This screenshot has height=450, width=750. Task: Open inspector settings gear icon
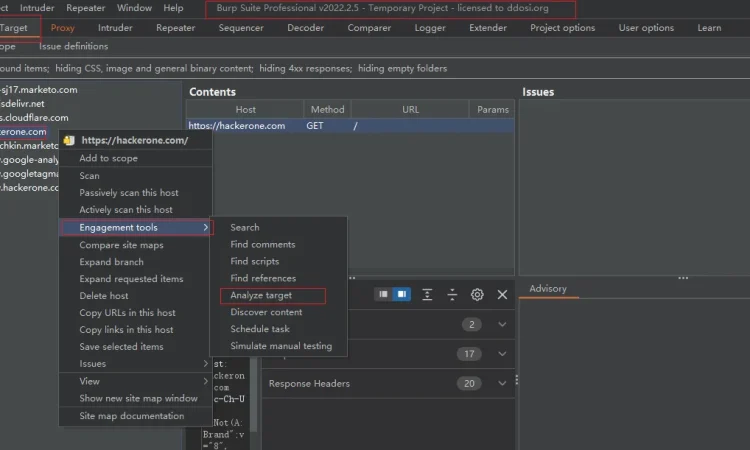477,295
